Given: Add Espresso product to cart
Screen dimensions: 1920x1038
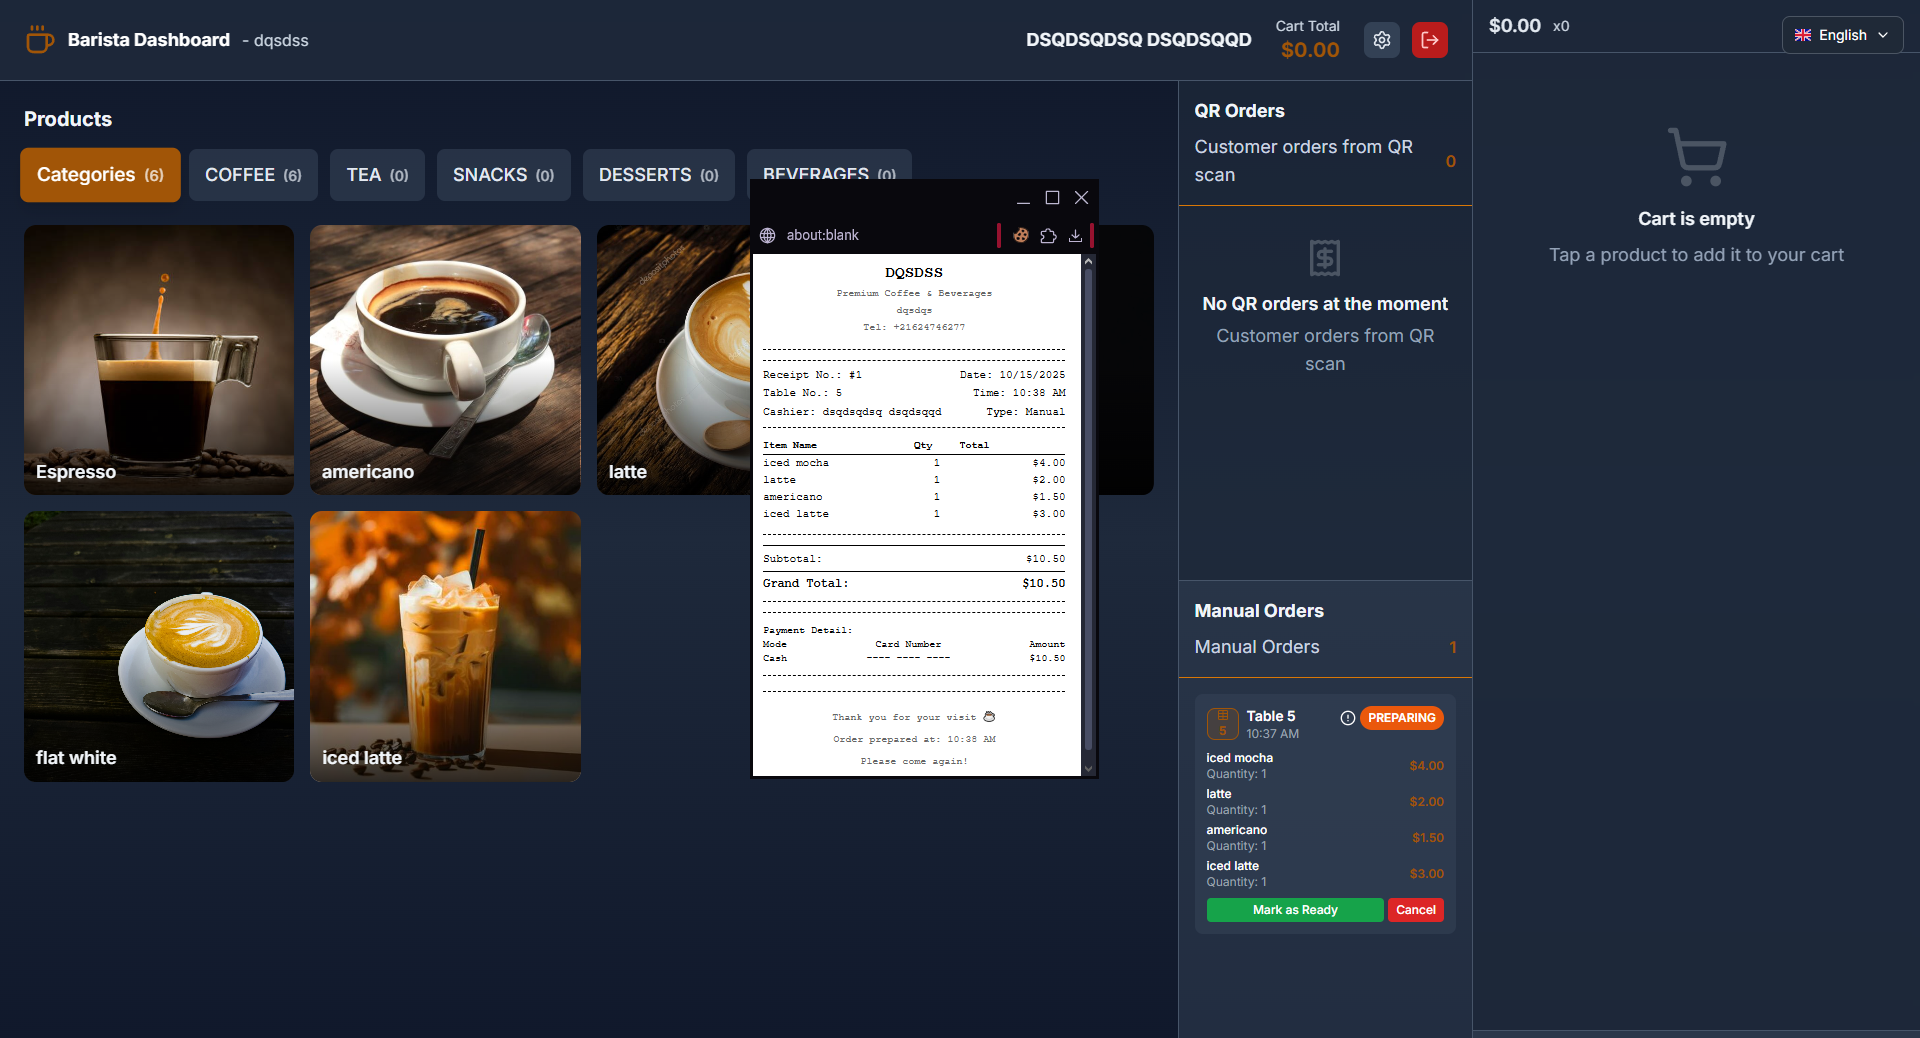Looking at the screenshot, I should tap(159, 360).
